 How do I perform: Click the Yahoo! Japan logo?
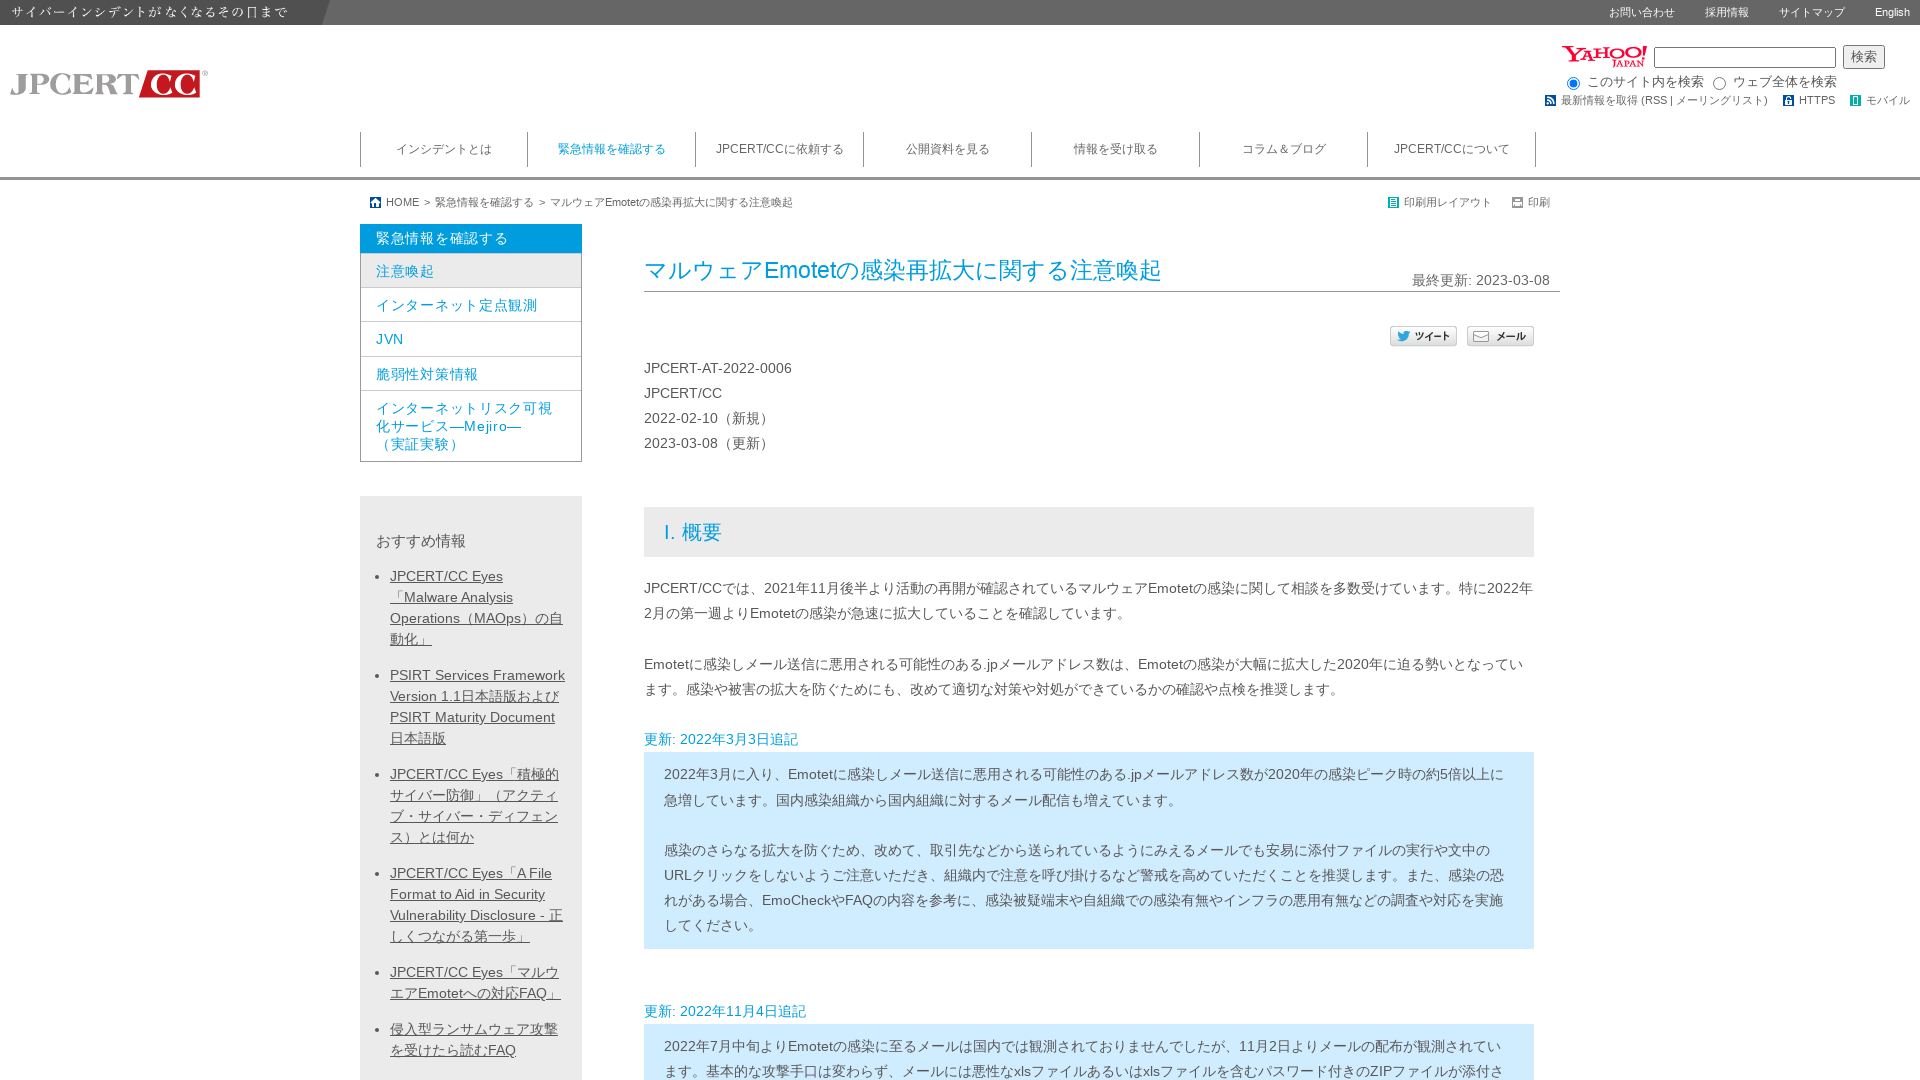tap(1604, 56)
